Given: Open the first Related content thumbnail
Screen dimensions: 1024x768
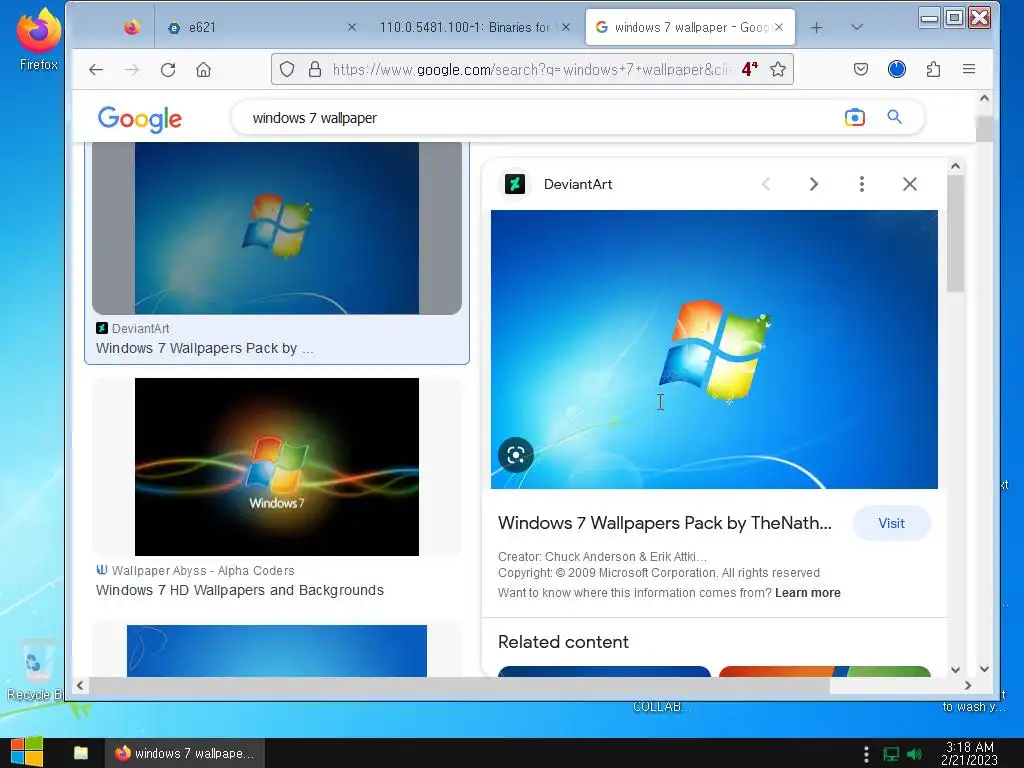Looking at the screenshot, I should pos(604,671).
